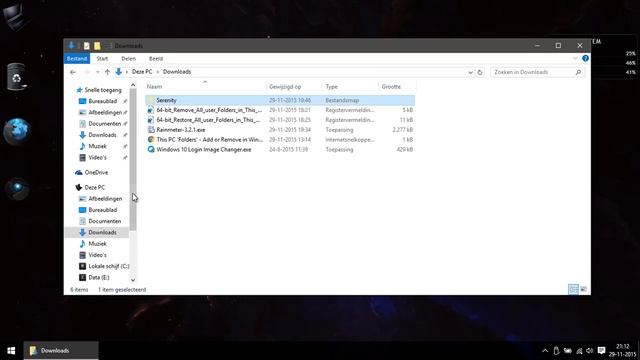Expand the address bar history dropdown
Screen dimensions: 640x360
[x=470, y=72]
